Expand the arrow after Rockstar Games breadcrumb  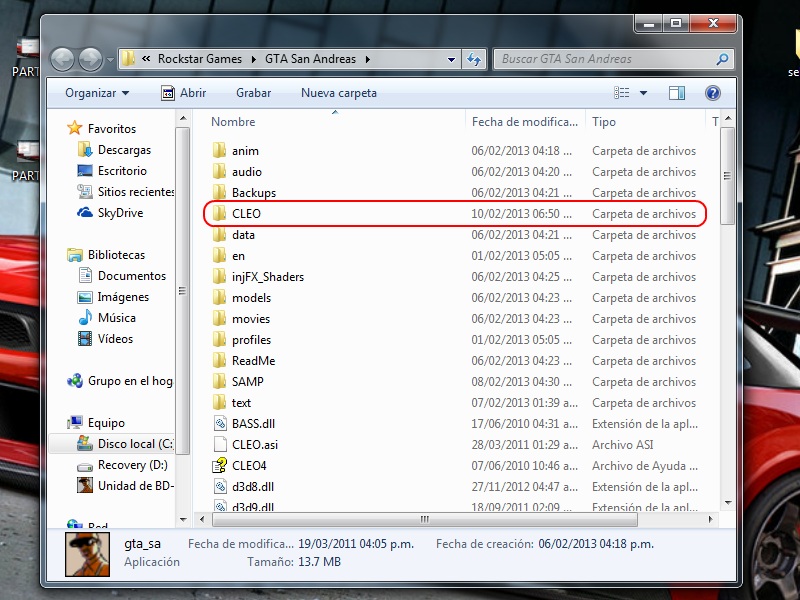tap(254, 59)
